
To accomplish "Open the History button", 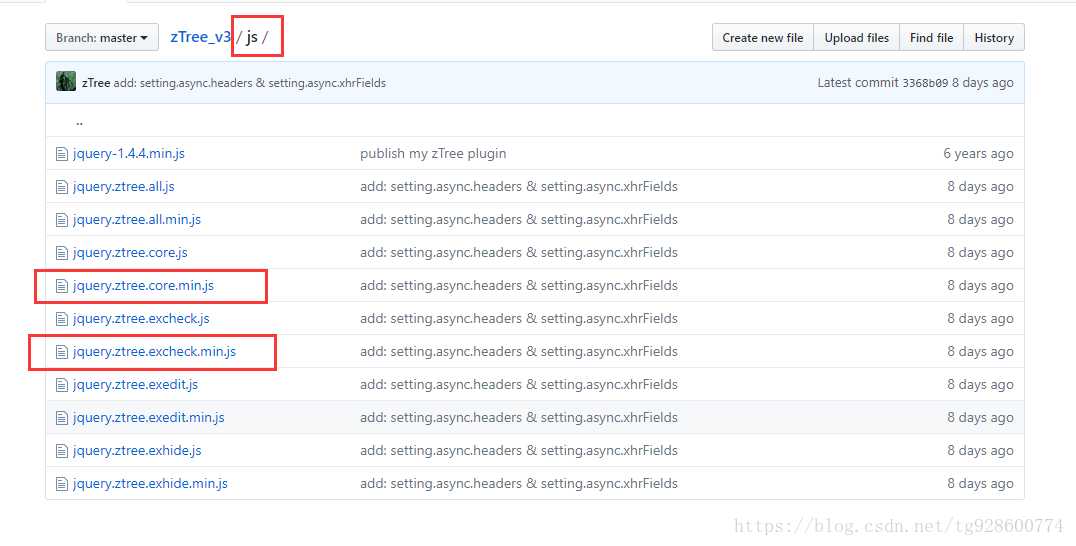I will 994,38.
